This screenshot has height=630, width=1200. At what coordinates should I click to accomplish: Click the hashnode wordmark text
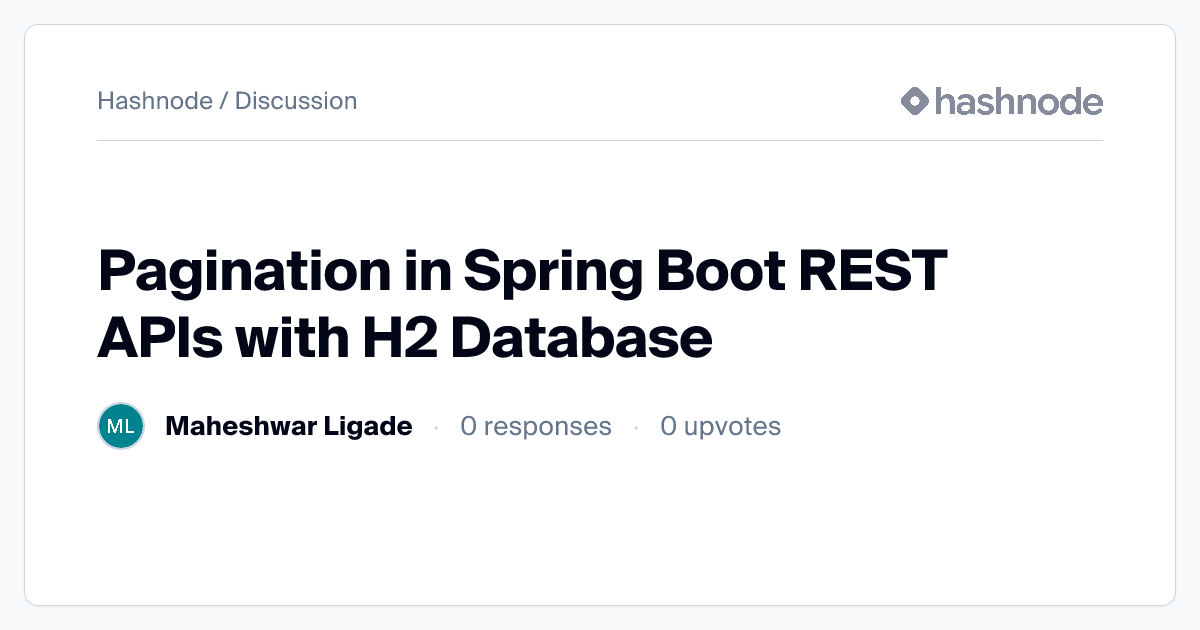[1018, 101]
